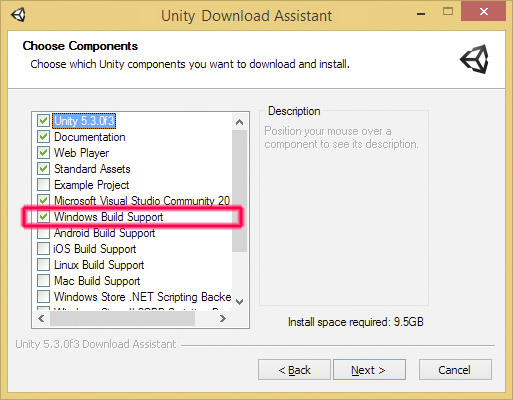Uncheck Microsoft Visual Studio Community

(x=43, y=200)
